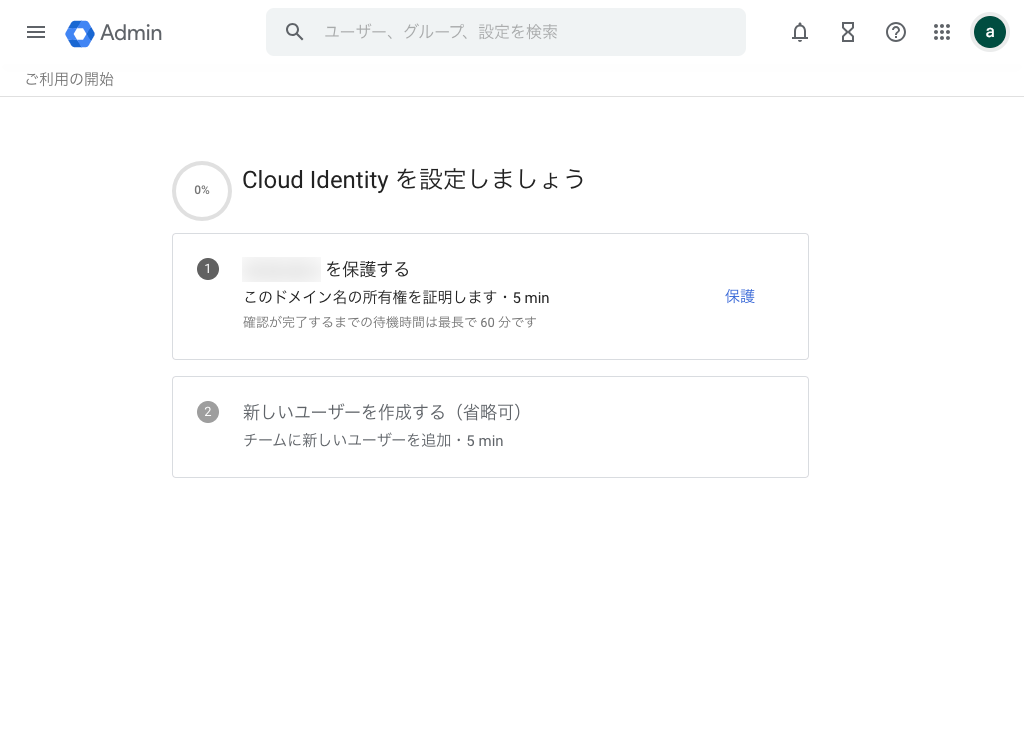Screen dimensions: 1024x754
Task: Click the 0% progress circle
Action: tap(202, 190)
